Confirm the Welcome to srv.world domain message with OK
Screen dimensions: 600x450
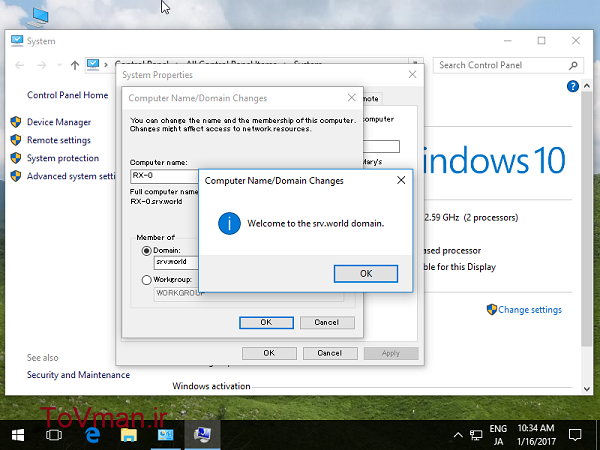pos(366,274)
